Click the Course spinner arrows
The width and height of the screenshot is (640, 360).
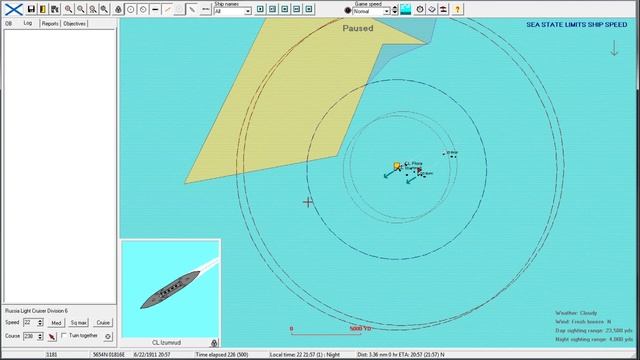[40, 336]
